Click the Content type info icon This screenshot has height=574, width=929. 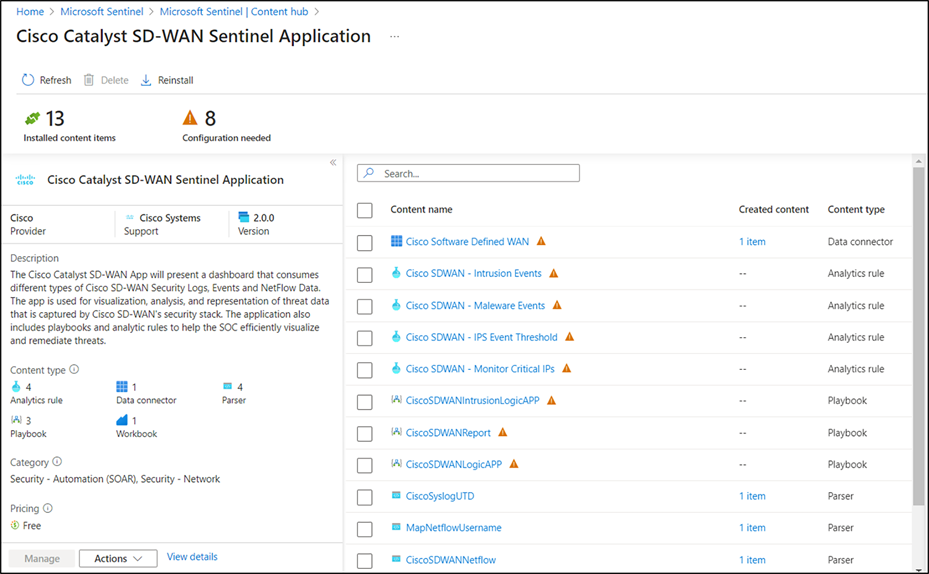[x=74, y=369]
